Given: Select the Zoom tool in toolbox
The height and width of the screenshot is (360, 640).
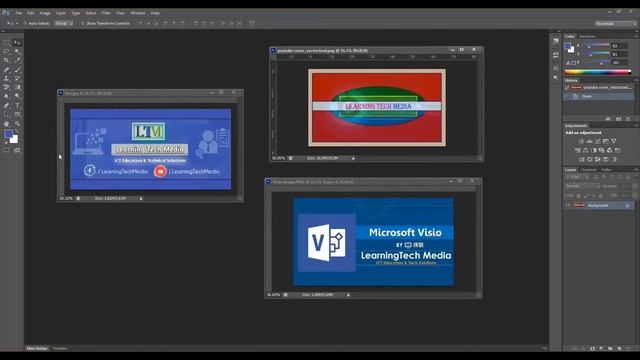Looking at the screenshot, I should pyautogui.click(x=17, y=123).
